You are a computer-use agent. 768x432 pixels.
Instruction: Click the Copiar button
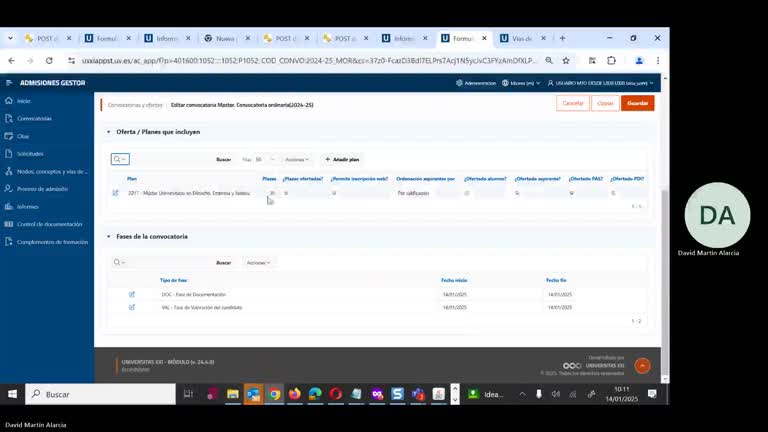[x=605, y=103]
